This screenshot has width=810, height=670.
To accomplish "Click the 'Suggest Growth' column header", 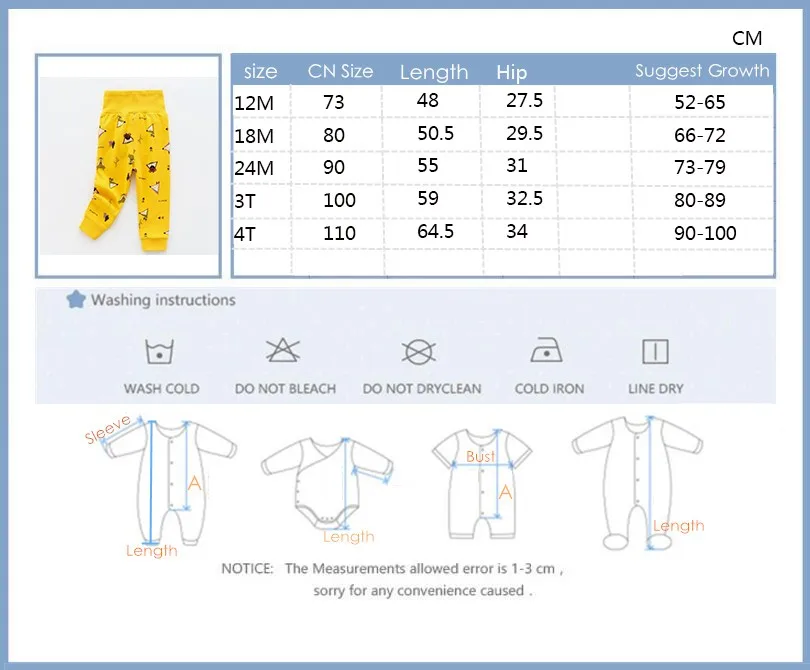I will 702,70.
